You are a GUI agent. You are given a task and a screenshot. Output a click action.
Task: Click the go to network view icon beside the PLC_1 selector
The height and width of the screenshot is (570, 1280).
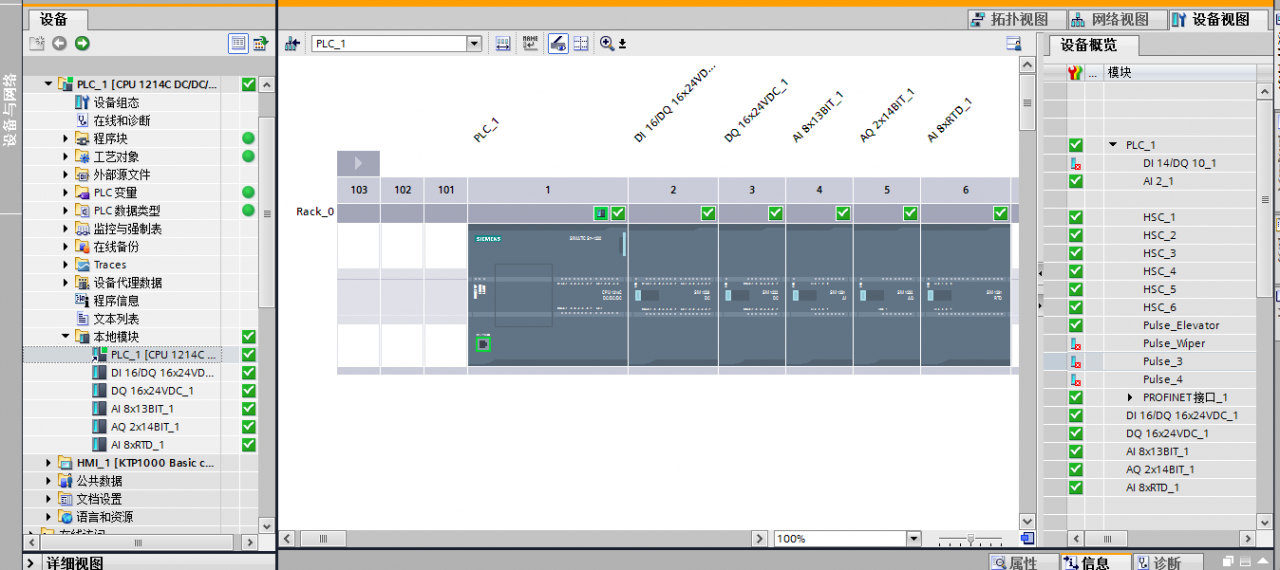coord(293,43)
